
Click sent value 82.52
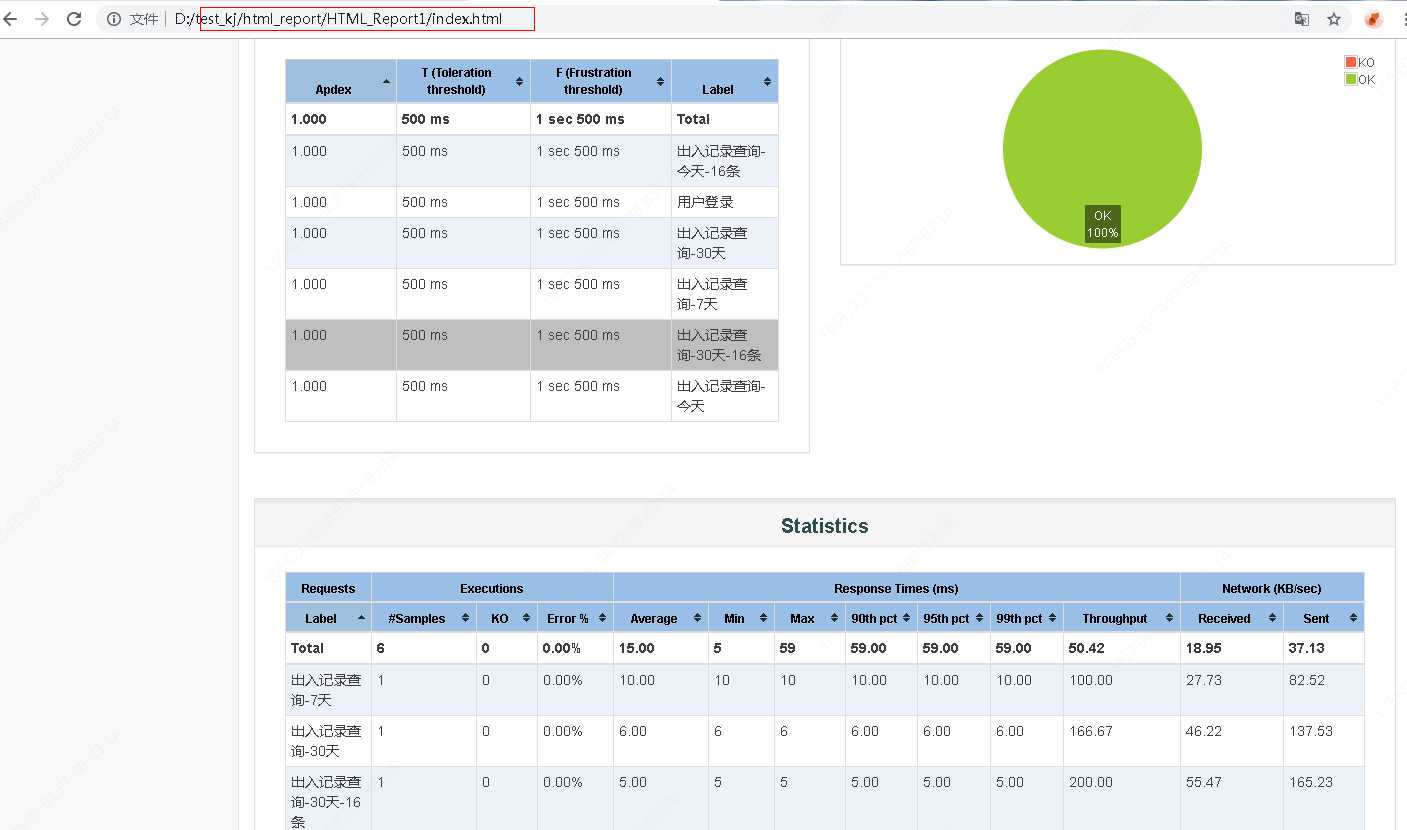1307,680
